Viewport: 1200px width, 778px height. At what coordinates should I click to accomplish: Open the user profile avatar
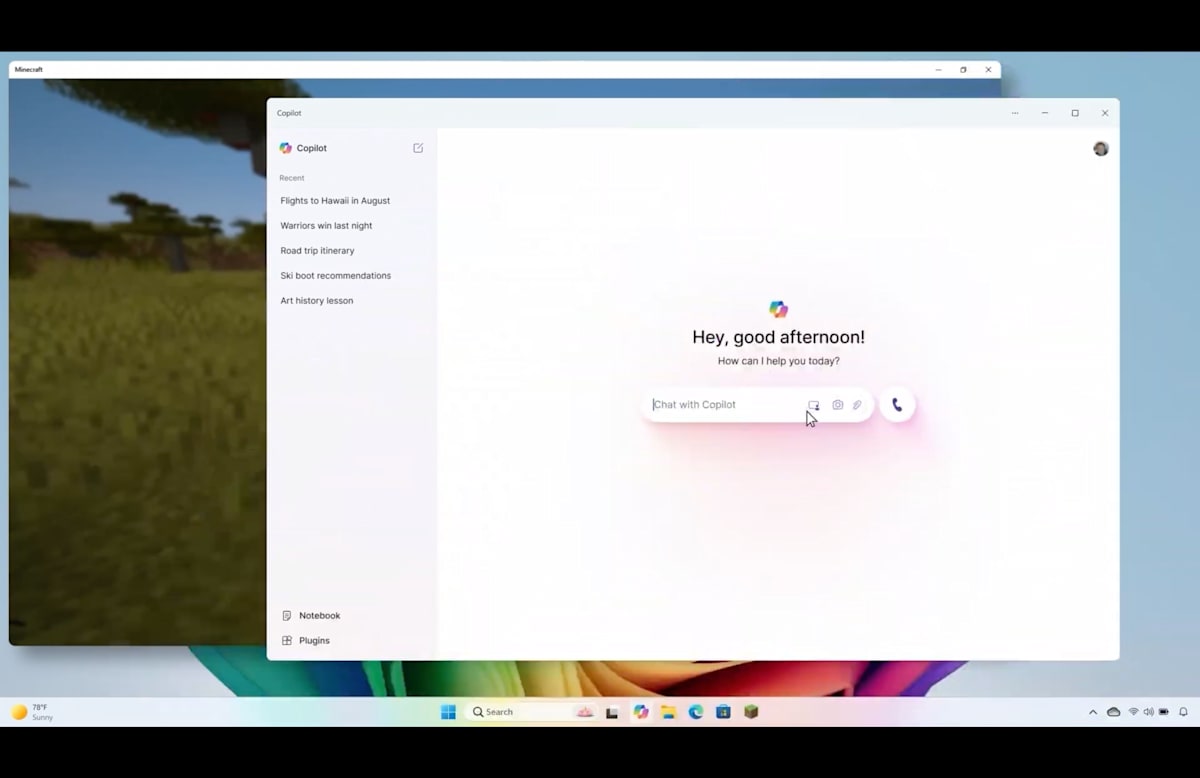1101,149
